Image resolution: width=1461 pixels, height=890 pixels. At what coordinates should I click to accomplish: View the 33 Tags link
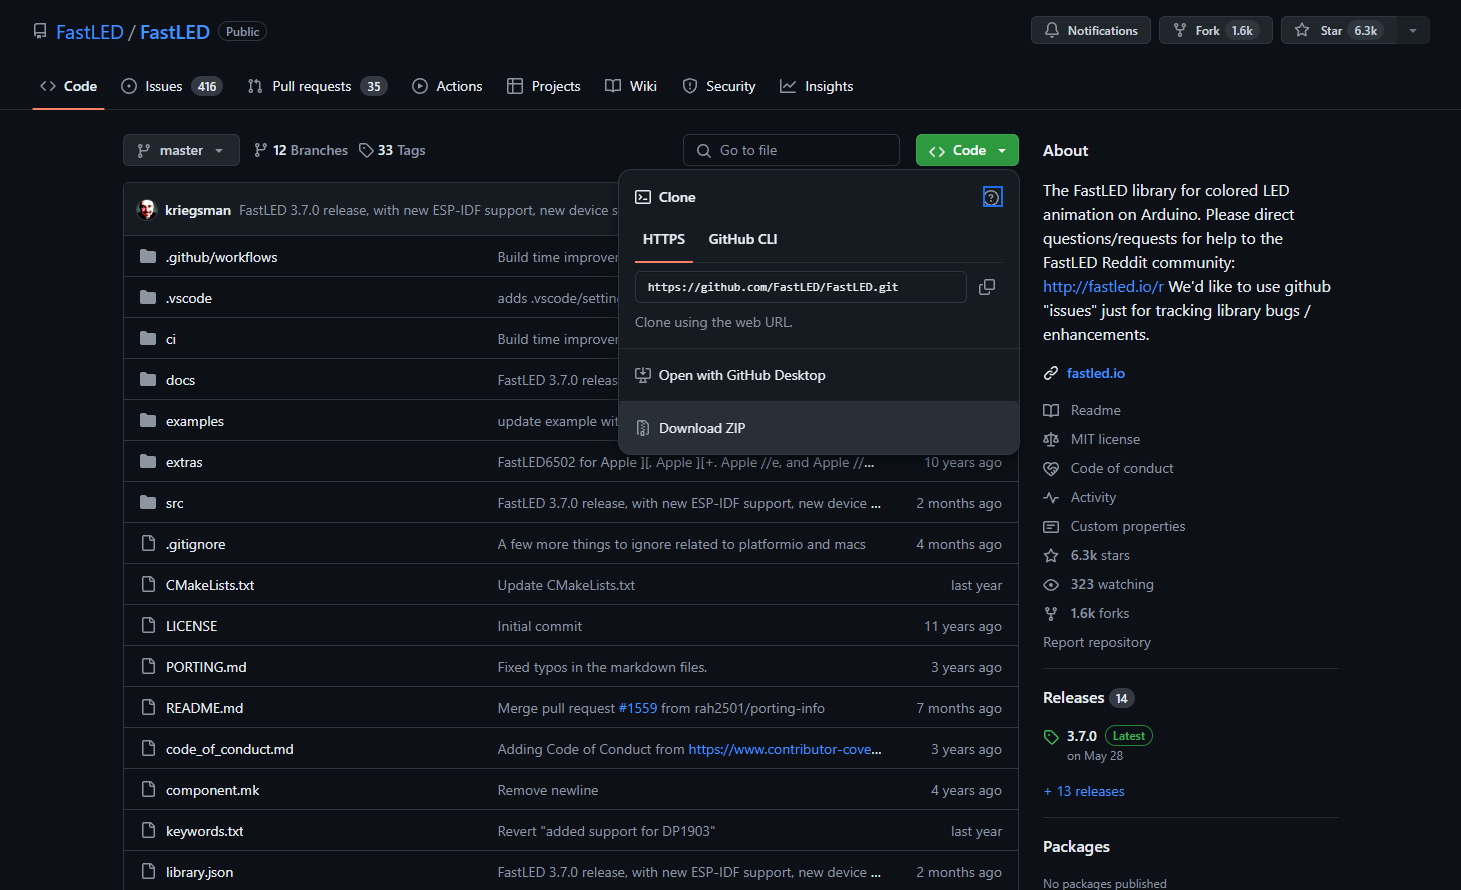tap(392, 150)
